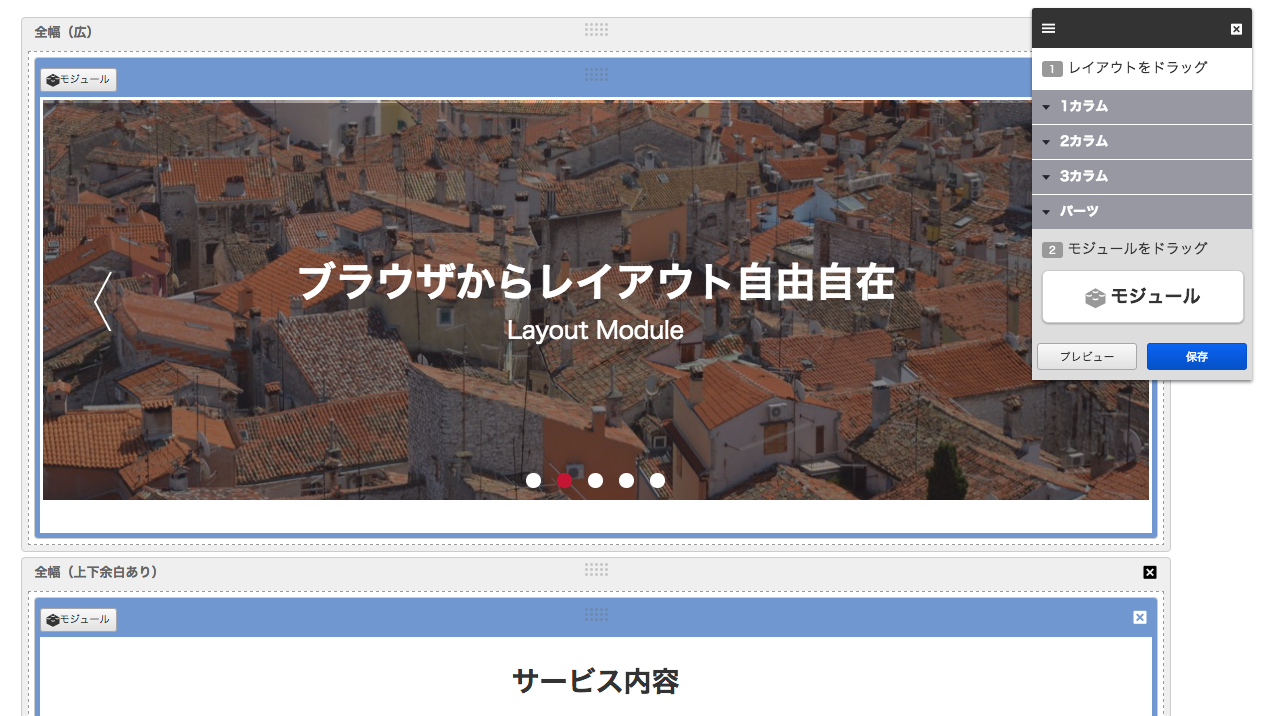Expand the 2カラム layout section
The image size is (1271, 716).
click(x=1141, y=141)
